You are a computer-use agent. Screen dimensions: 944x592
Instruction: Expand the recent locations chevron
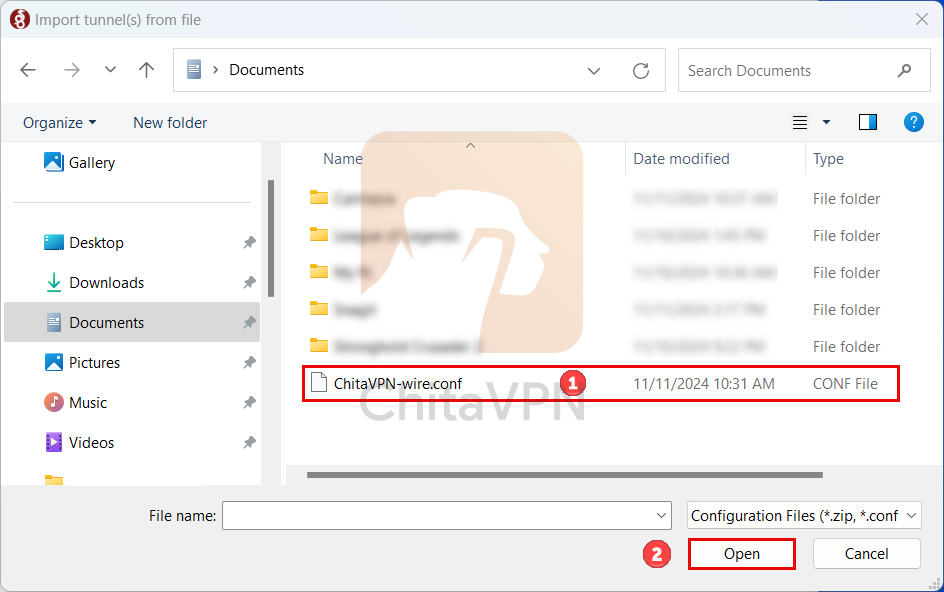(110, 70)
